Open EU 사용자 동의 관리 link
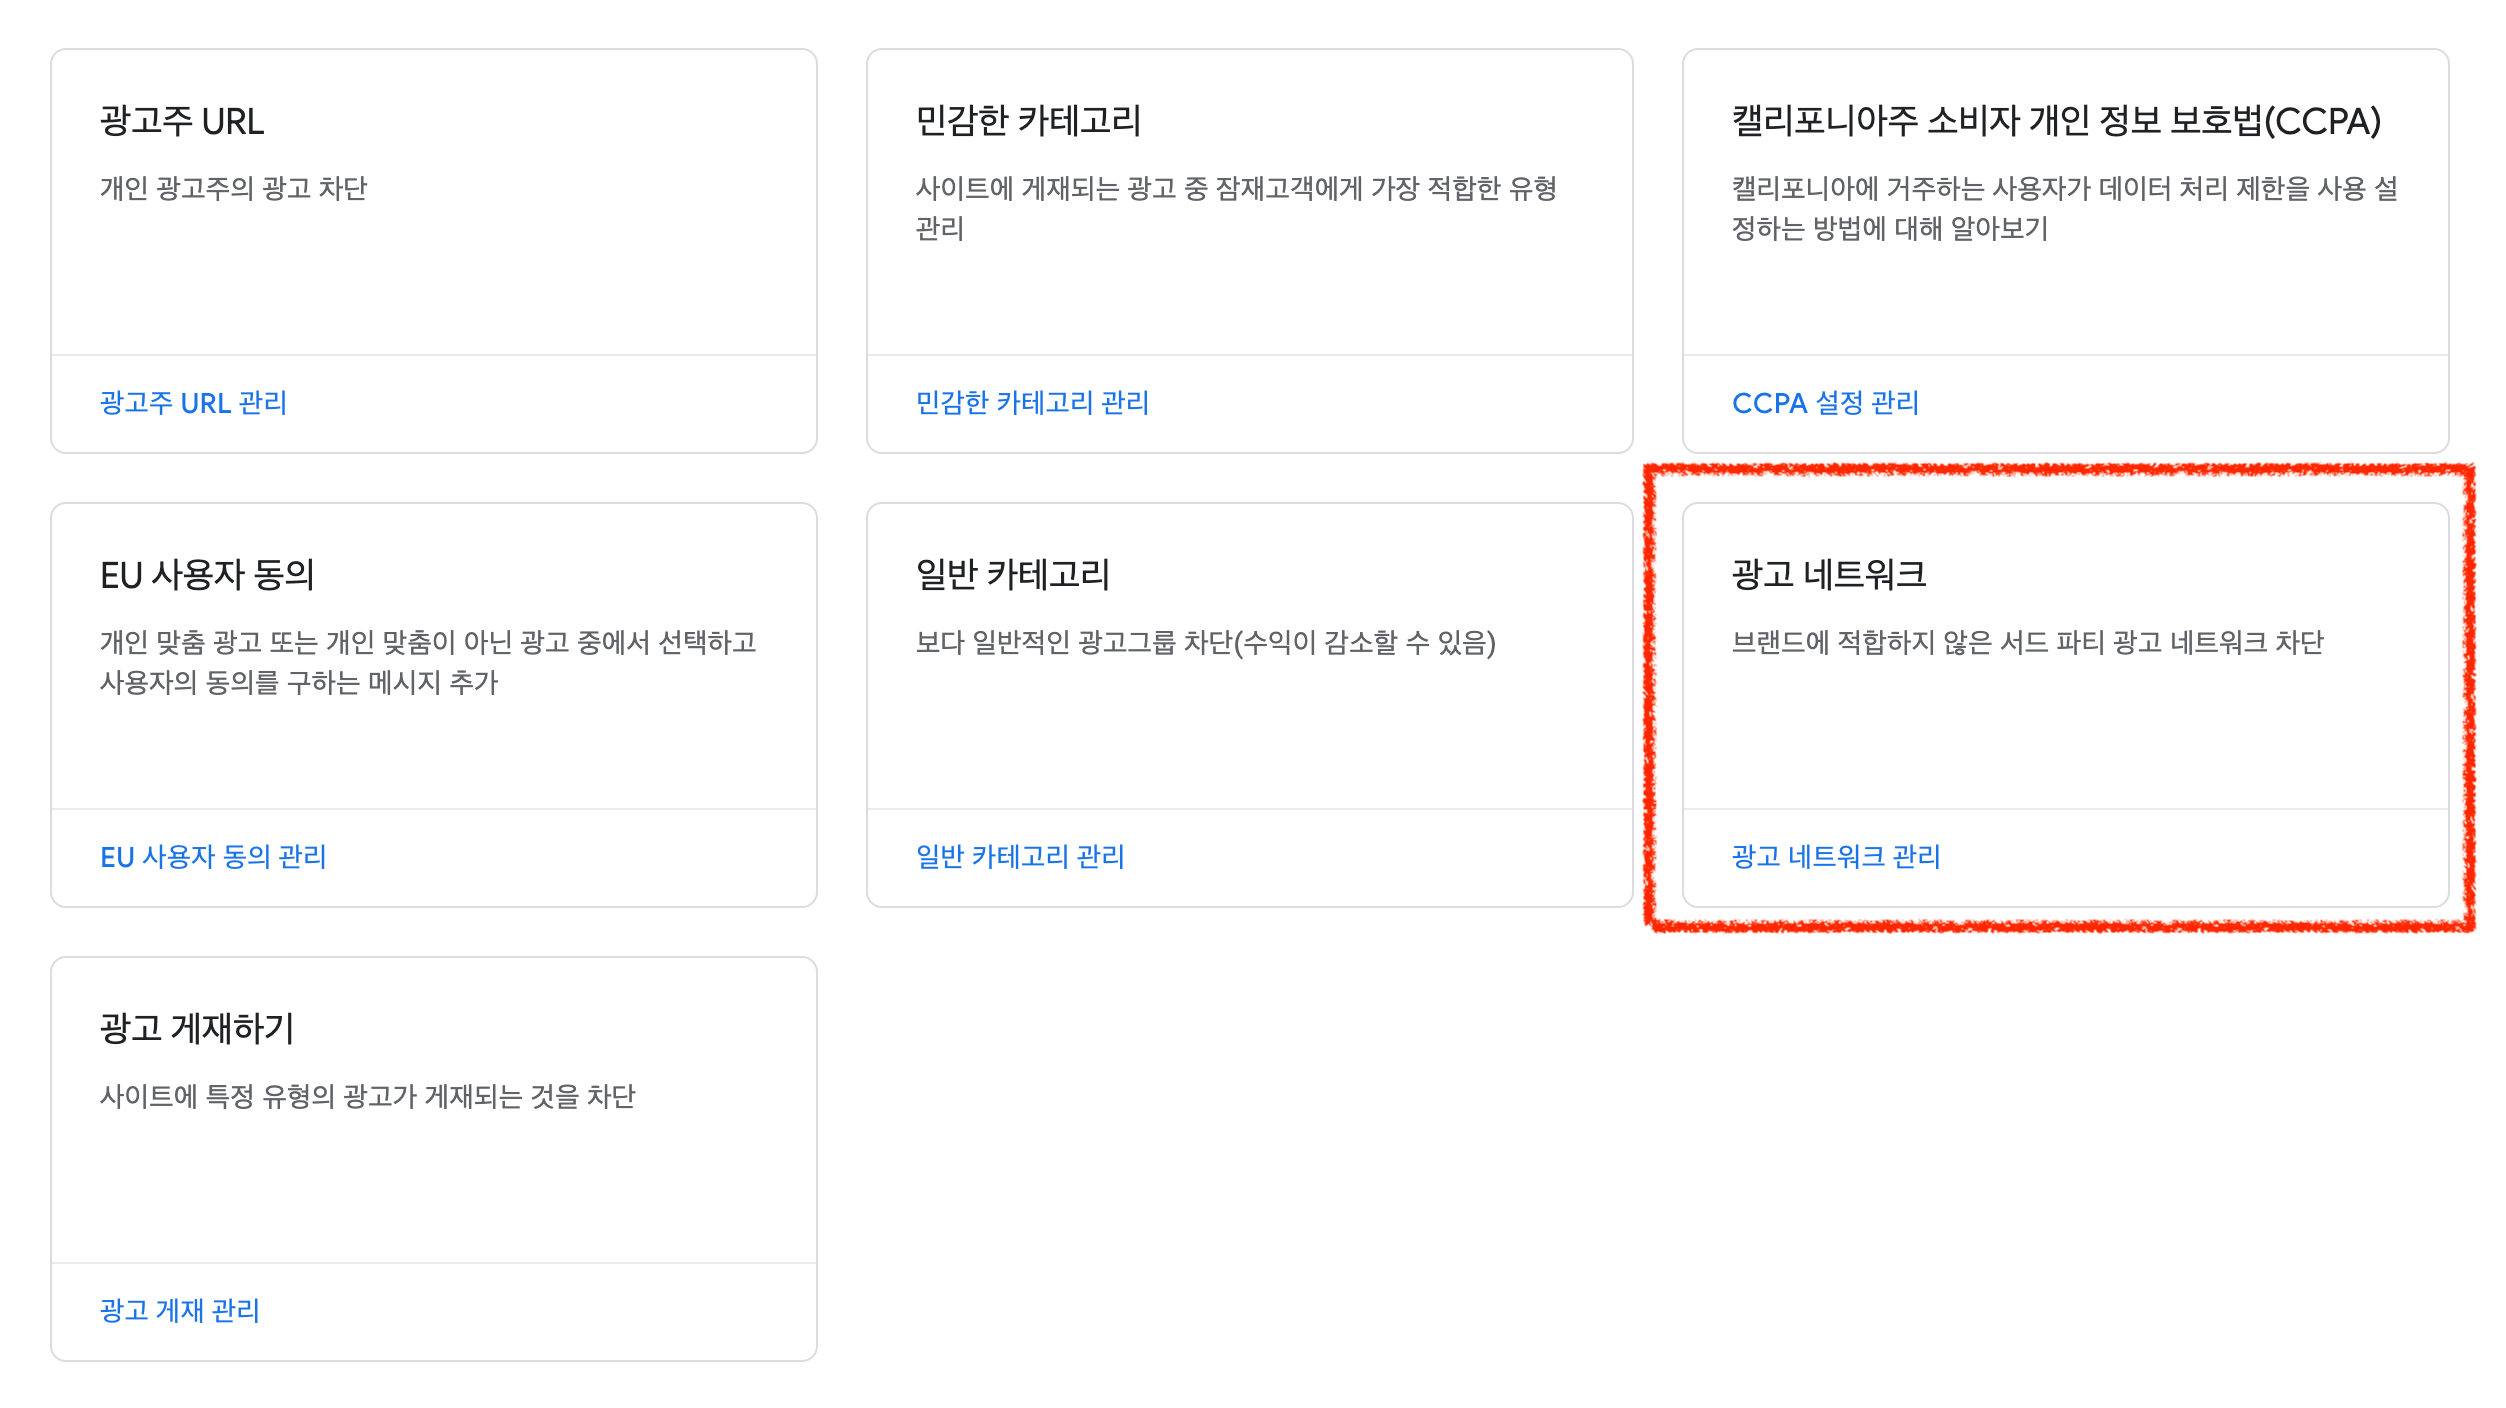The width and height of the screenshot is (2506, 1408). 215,856
